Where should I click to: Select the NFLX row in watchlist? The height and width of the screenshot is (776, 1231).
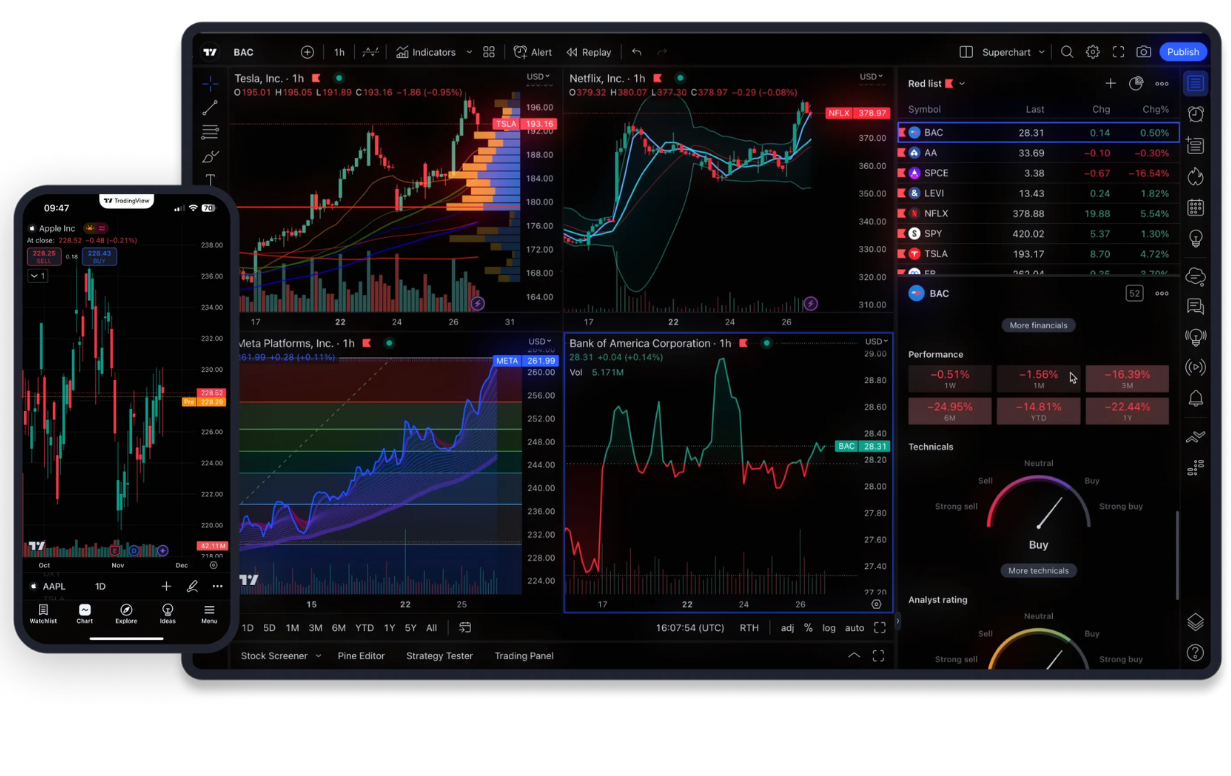pyautogui.click(x=1037, y=213)
